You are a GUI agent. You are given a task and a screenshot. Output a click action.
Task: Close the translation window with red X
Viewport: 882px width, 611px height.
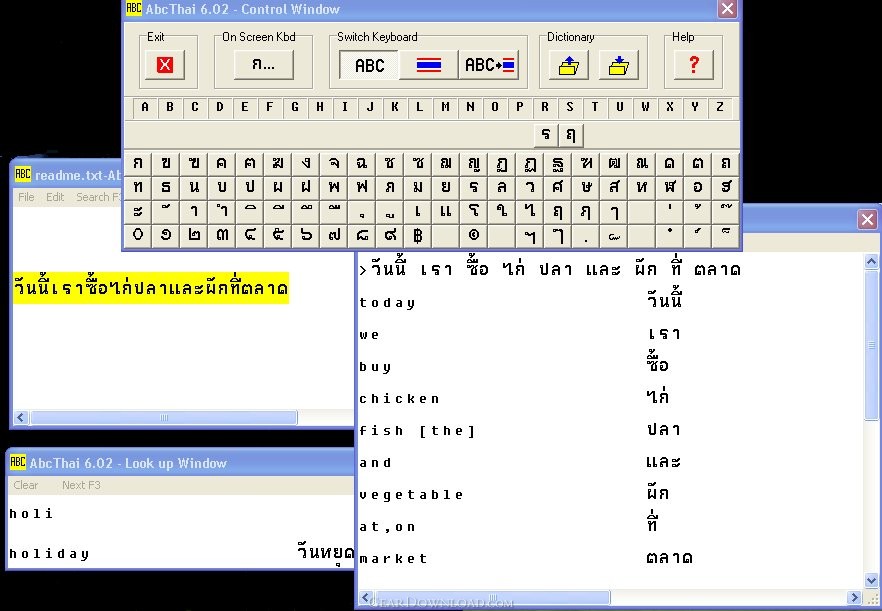(867, 219)
